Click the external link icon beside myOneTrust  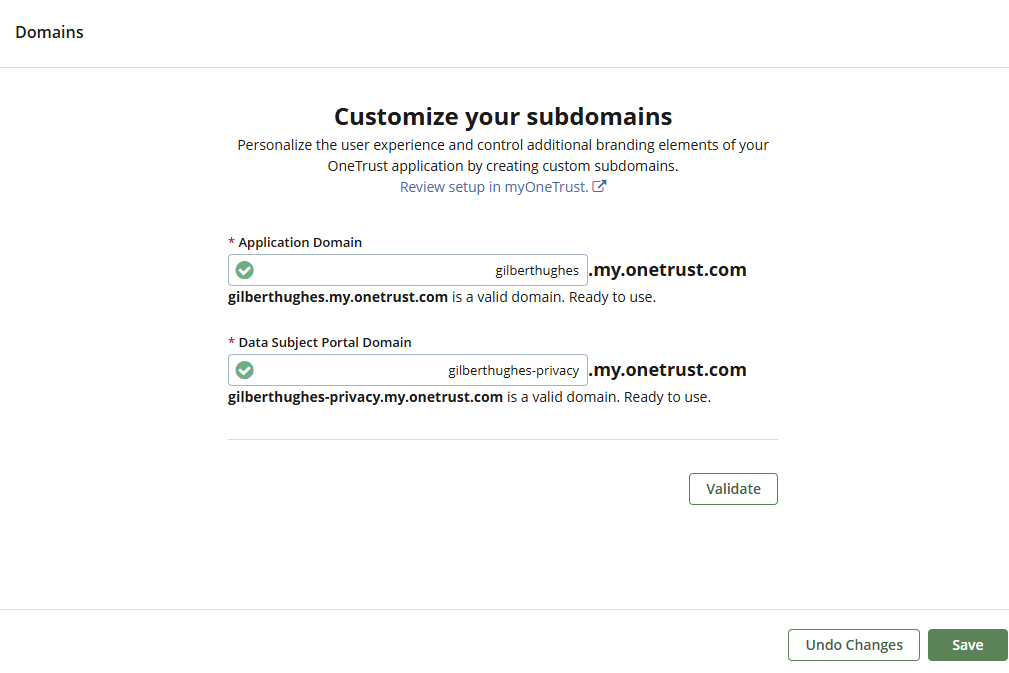point(599,187)
